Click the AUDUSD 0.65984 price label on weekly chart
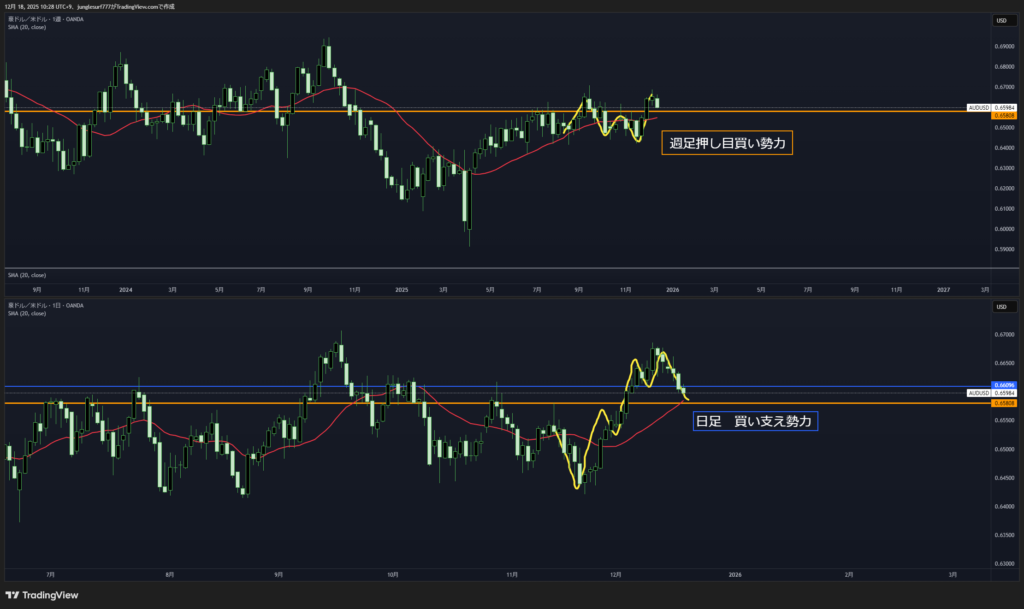 992,107
